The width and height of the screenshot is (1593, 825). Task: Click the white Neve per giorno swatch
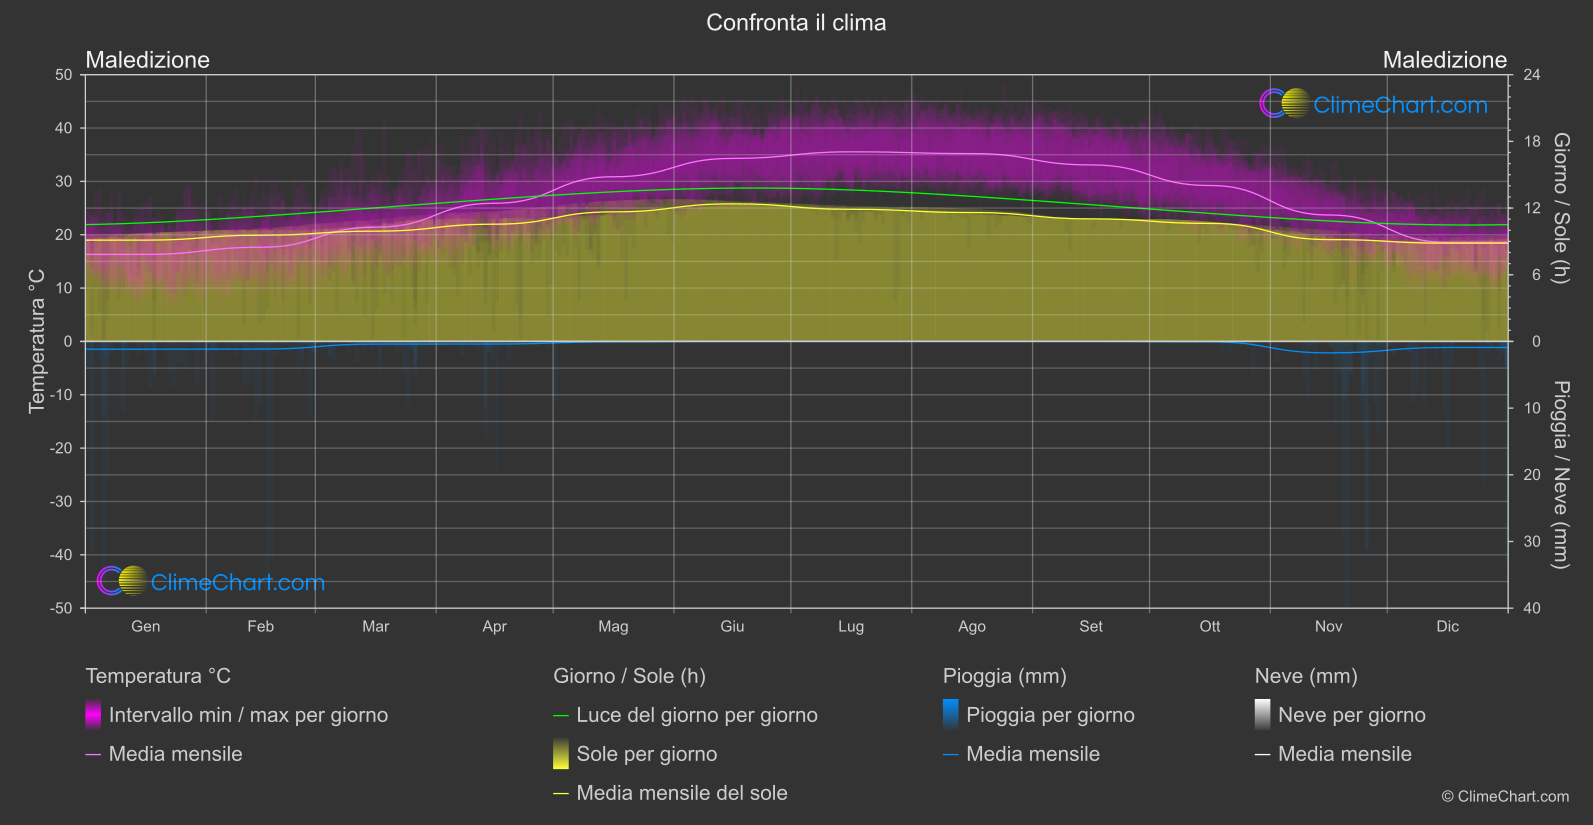pyautogui.click(x=1263, y=714)
